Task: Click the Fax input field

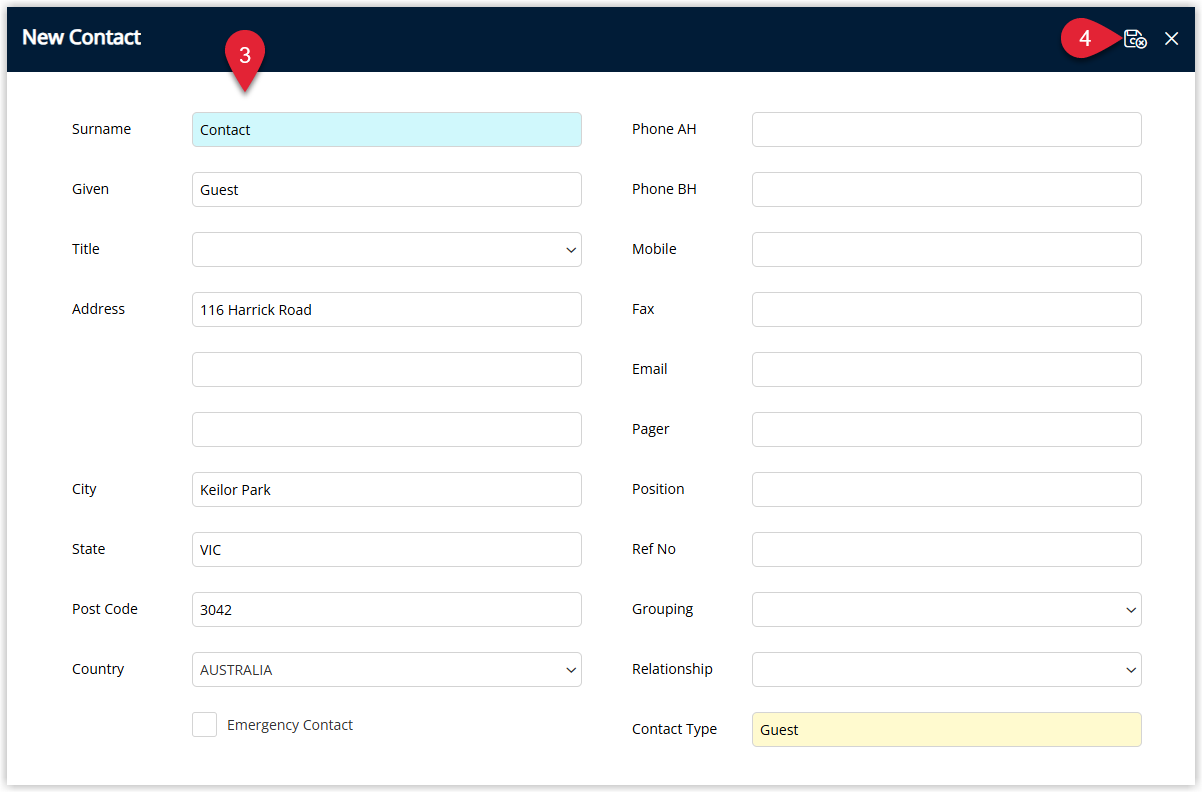Action: [x=947, y=310]
